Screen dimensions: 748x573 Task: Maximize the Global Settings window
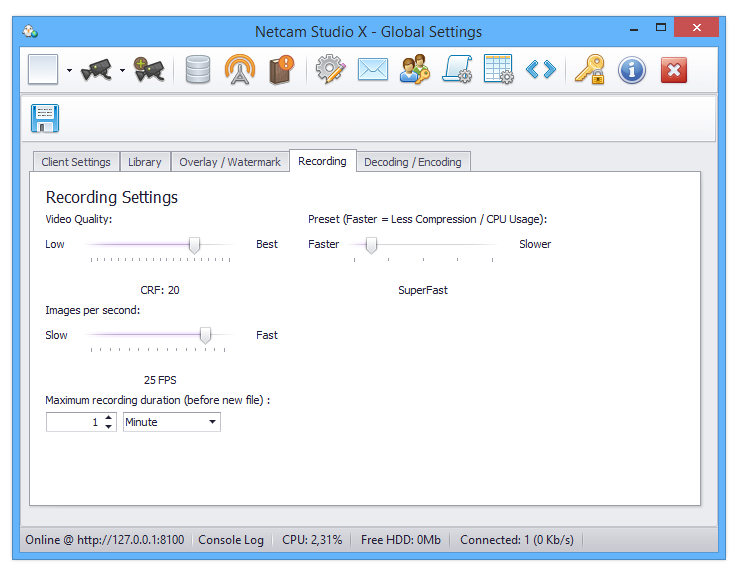pos(661,28)
